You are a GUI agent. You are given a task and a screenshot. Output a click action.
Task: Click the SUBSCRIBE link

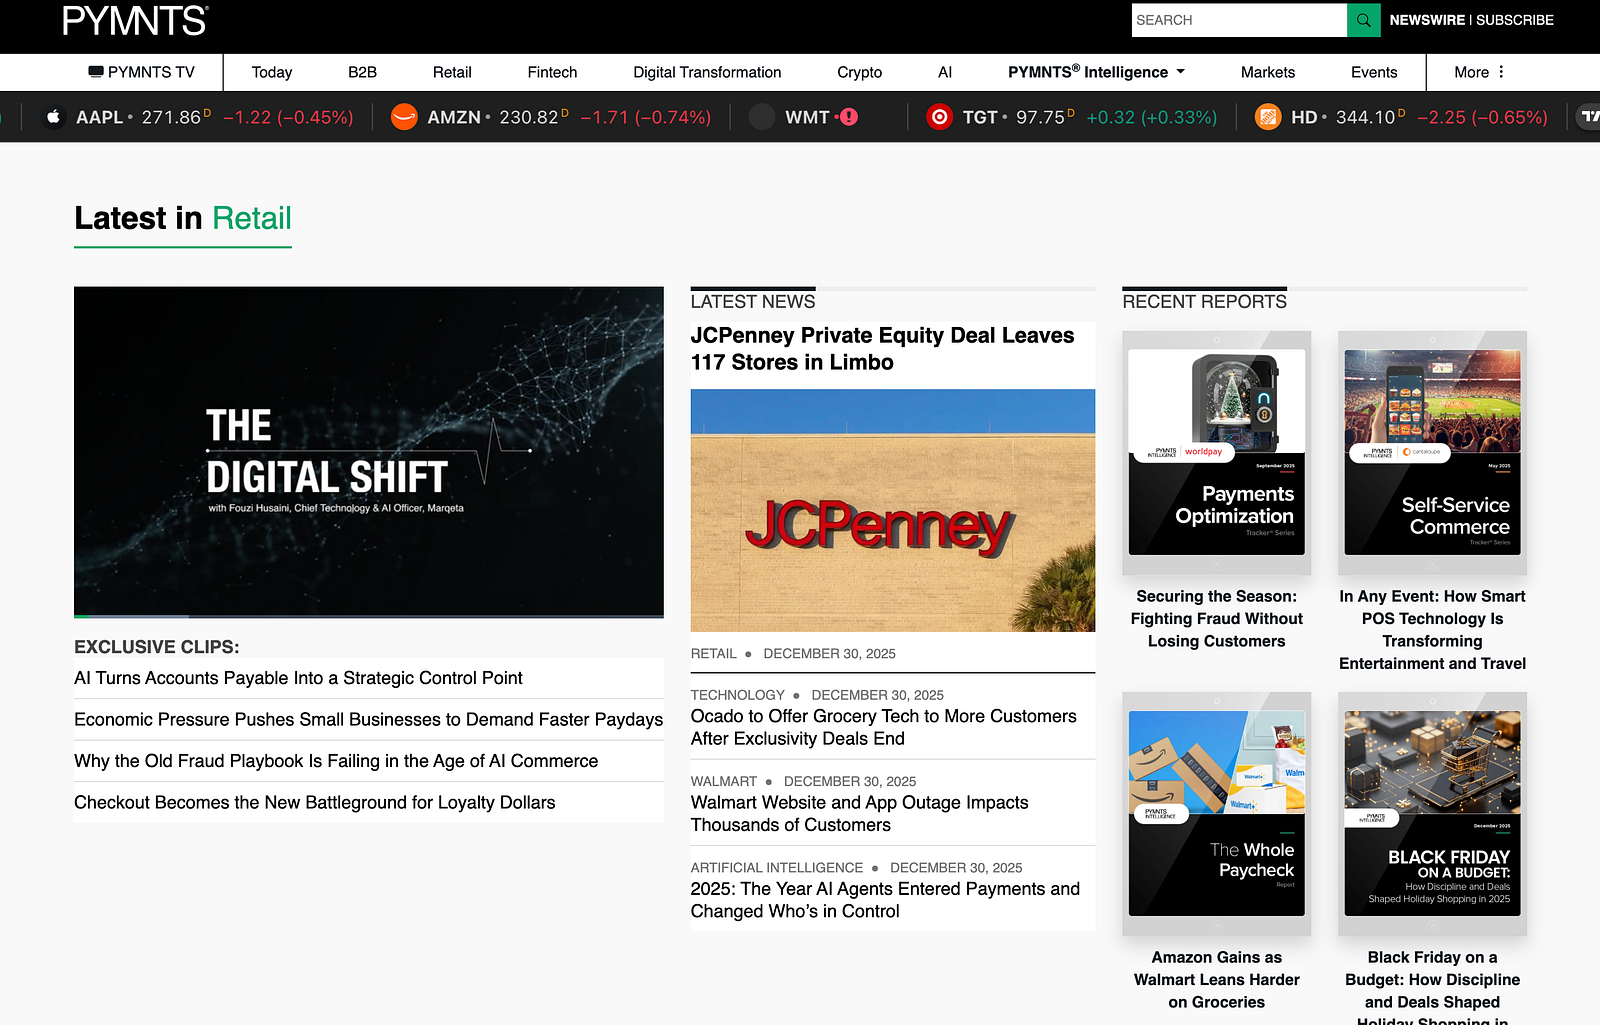point(1515,20)
